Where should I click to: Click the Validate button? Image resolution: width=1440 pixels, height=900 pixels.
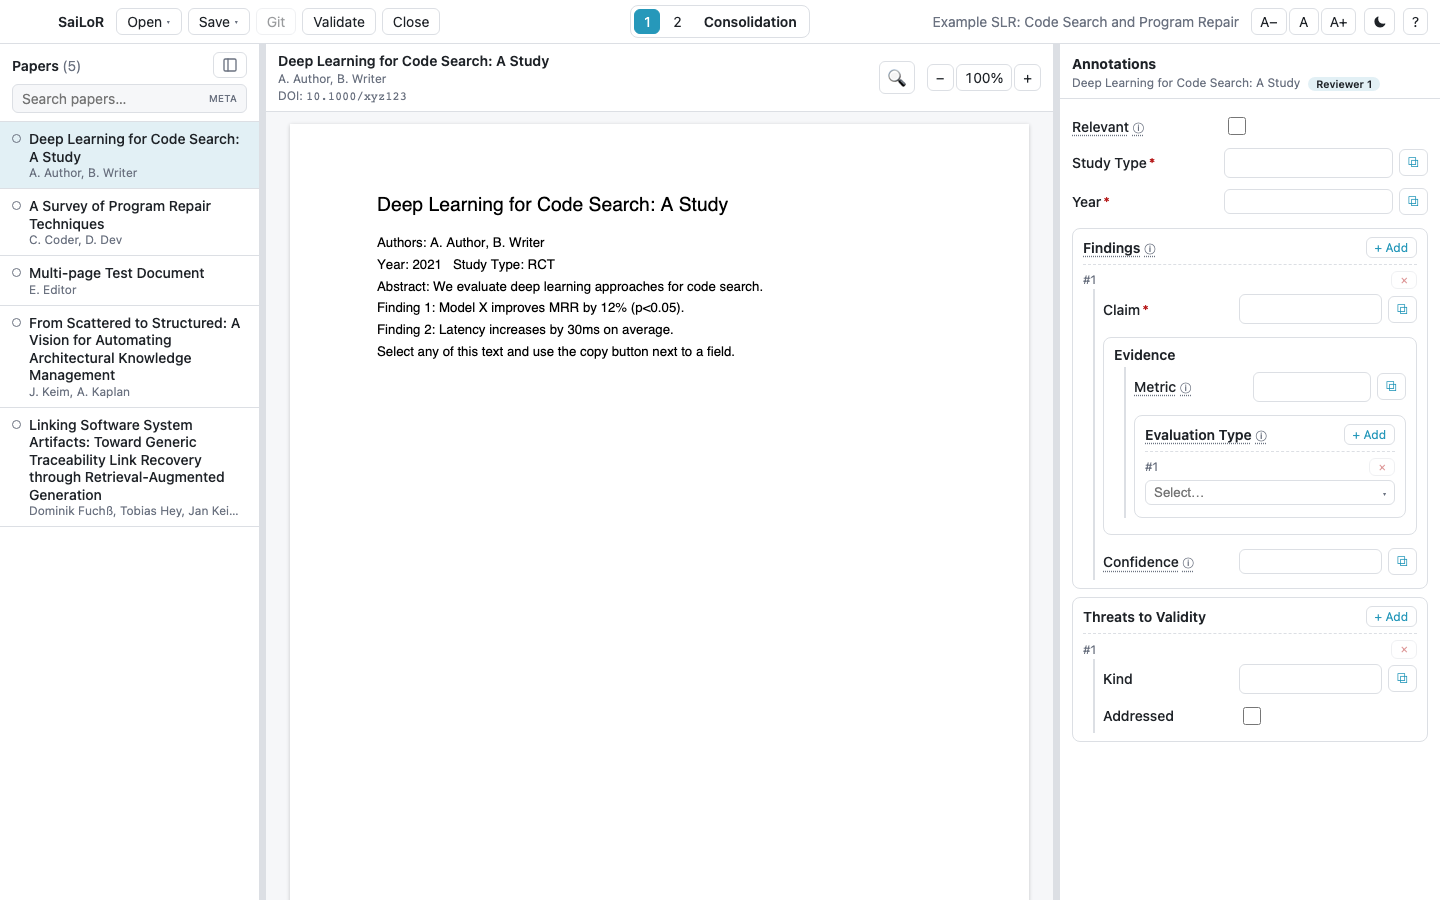pos(339,22)
